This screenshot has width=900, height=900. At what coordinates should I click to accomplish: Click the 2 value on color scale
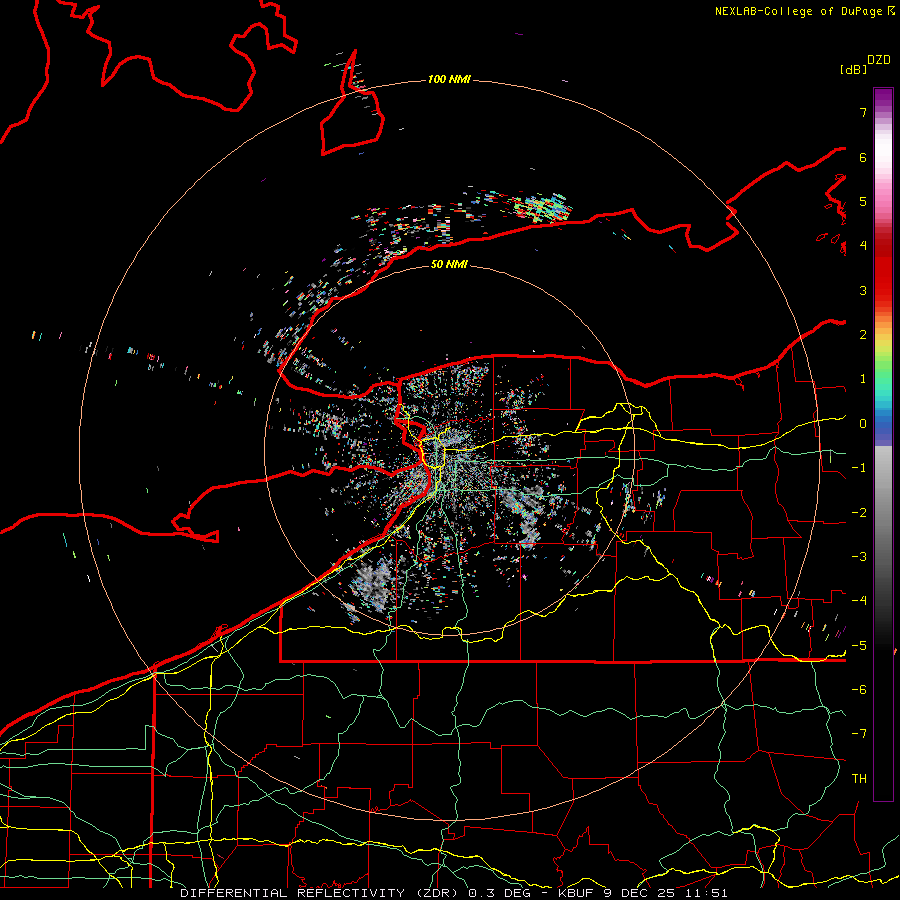click(863, 335)
